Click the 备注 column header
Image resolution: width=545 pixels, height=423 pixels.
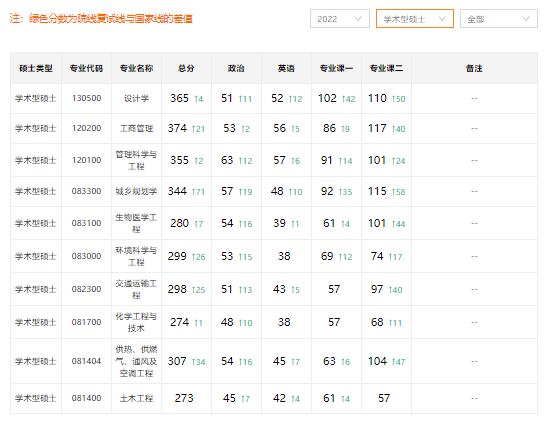[x=474, y=68]
